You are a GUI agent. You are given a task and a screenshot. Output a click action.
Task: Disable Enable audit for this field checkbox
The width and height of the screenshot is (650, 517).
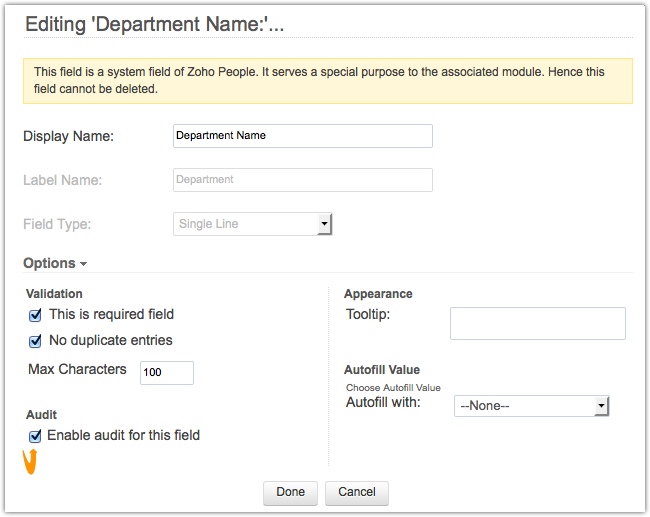coord(35,436)
